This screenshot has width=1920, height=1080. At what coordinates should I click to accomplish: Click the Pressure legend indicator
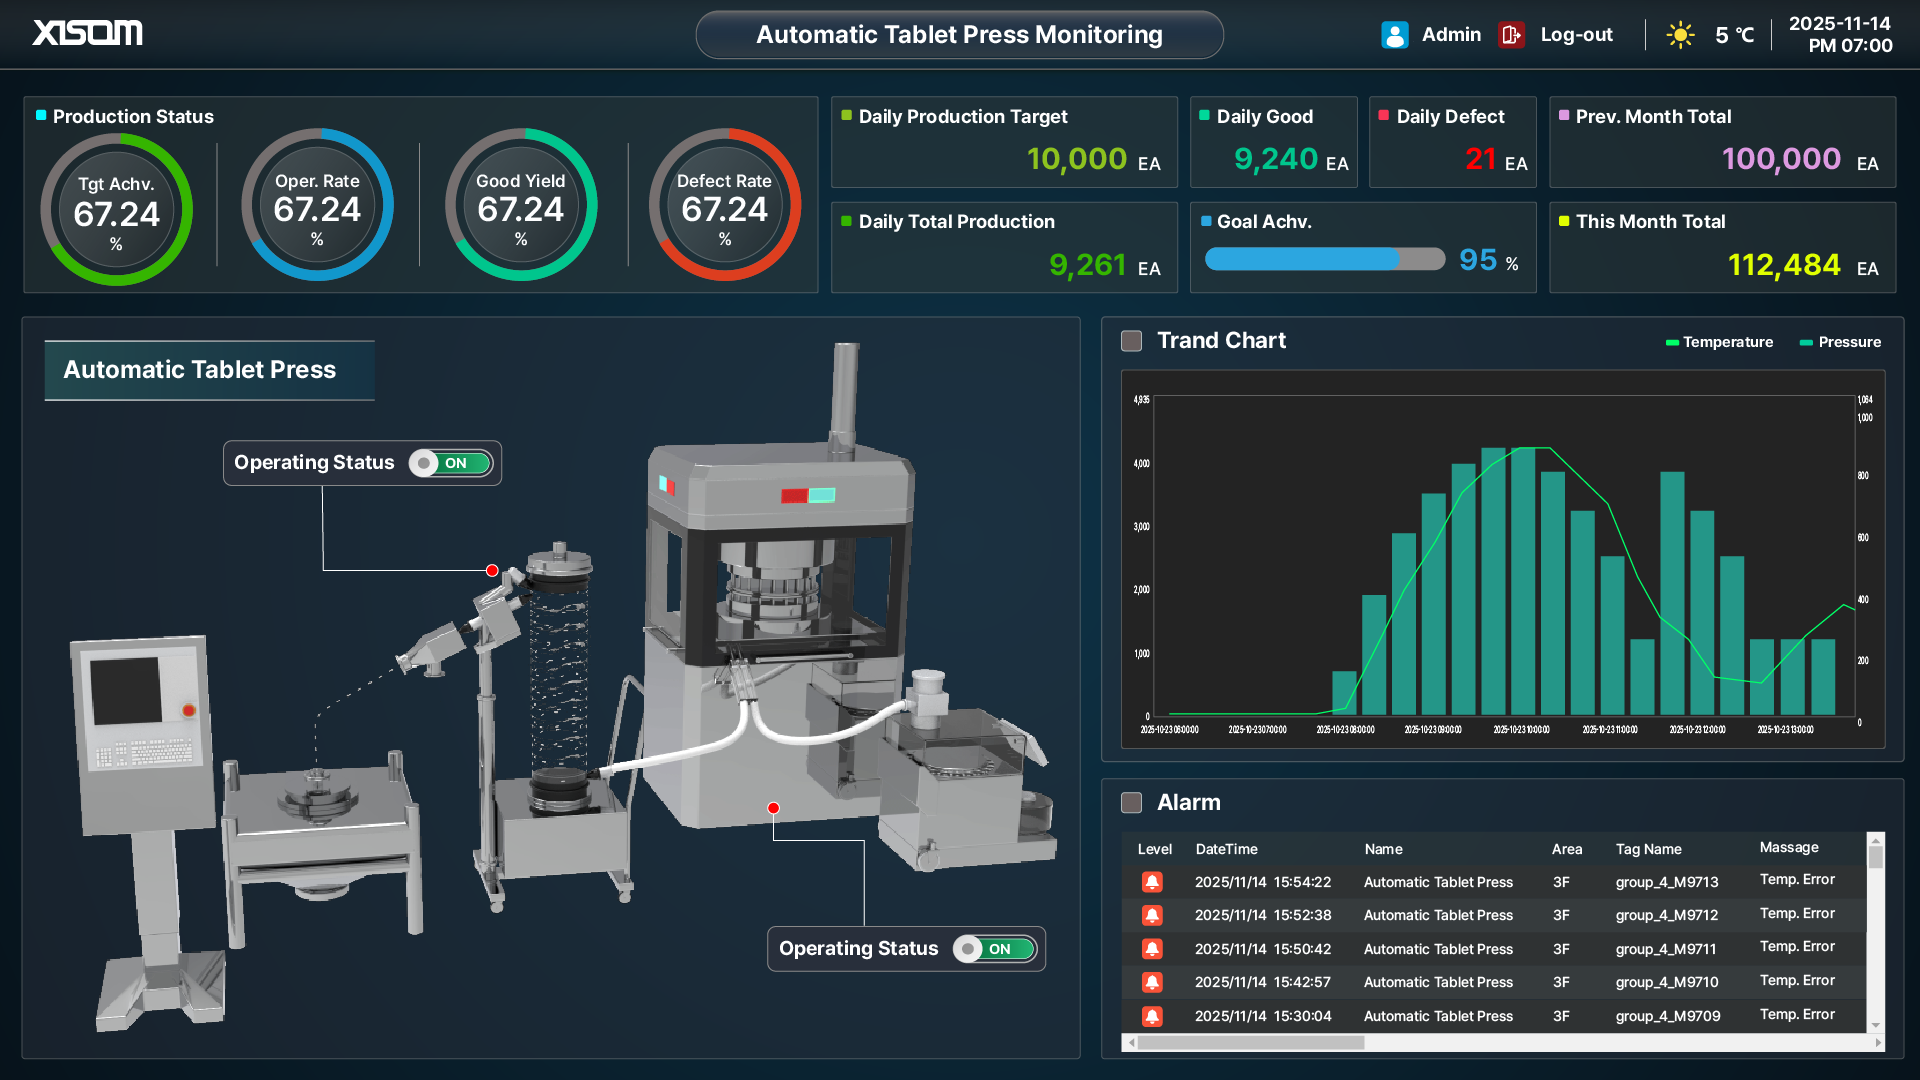coord(1806,342)
